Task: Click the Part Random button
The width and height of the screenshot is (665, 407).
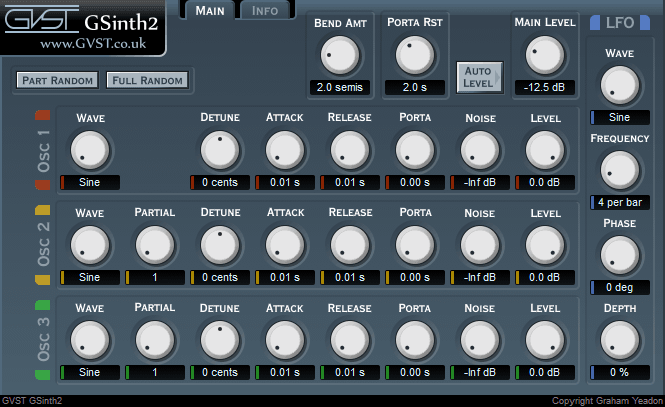Action: (x=57, y=80)
